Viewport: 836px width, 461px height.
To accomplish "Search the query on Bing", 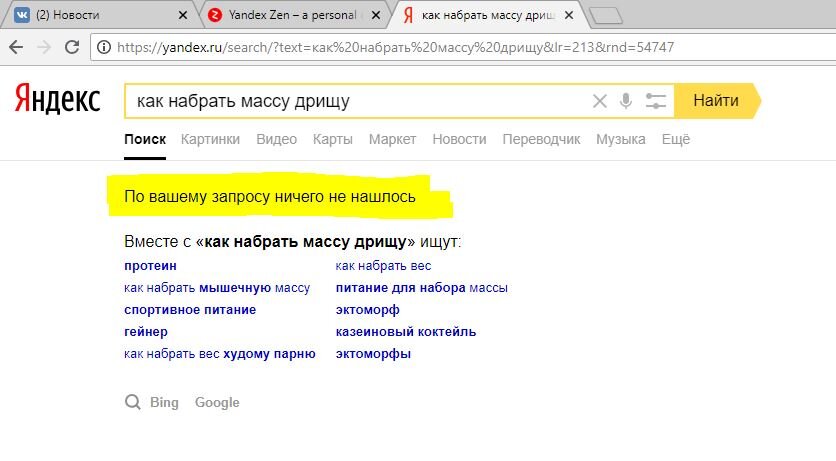I will coord(164,402).
